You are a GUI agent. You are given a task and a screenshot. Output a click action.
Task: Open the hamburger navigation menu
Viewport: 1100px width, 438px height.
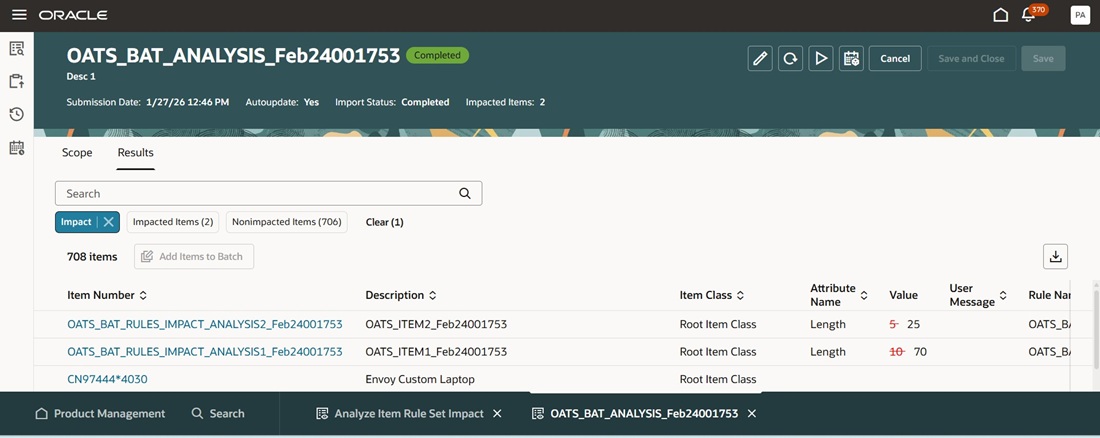click(19, 15)
